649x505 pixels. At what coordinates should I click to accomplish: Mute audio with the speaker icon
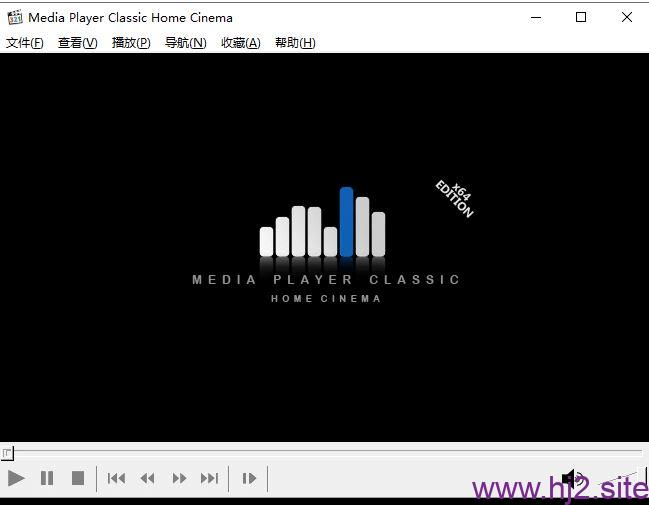click(572, 479)
